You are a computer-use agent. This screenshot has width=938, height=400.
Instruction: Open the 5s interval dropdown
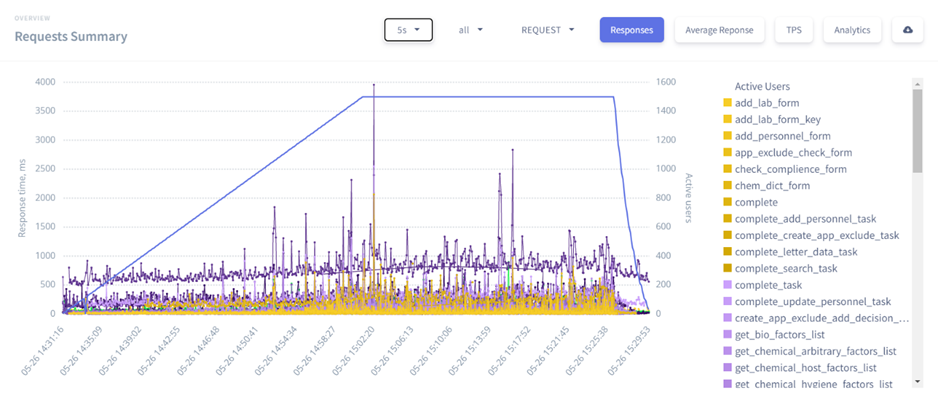408,30
